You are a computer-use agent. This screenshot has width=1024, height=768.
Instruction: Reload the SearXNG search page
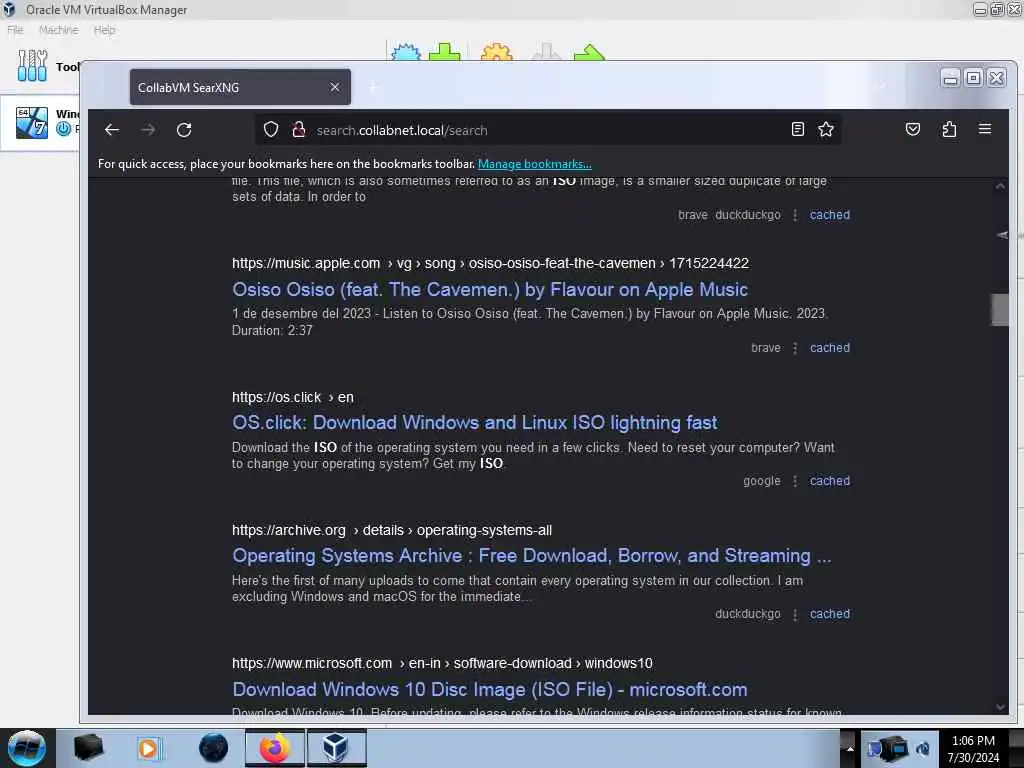pyautogui.click(x=184, y=130)
